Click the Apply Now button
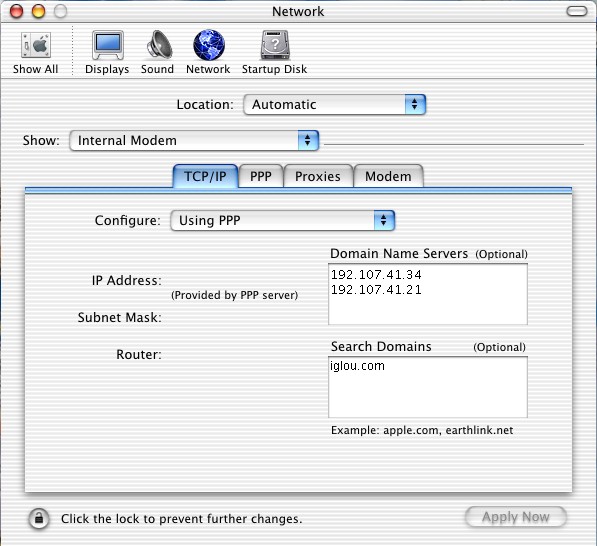Viewport: 597px width, 546px height. pyautogui.click(x=516, y=517)
